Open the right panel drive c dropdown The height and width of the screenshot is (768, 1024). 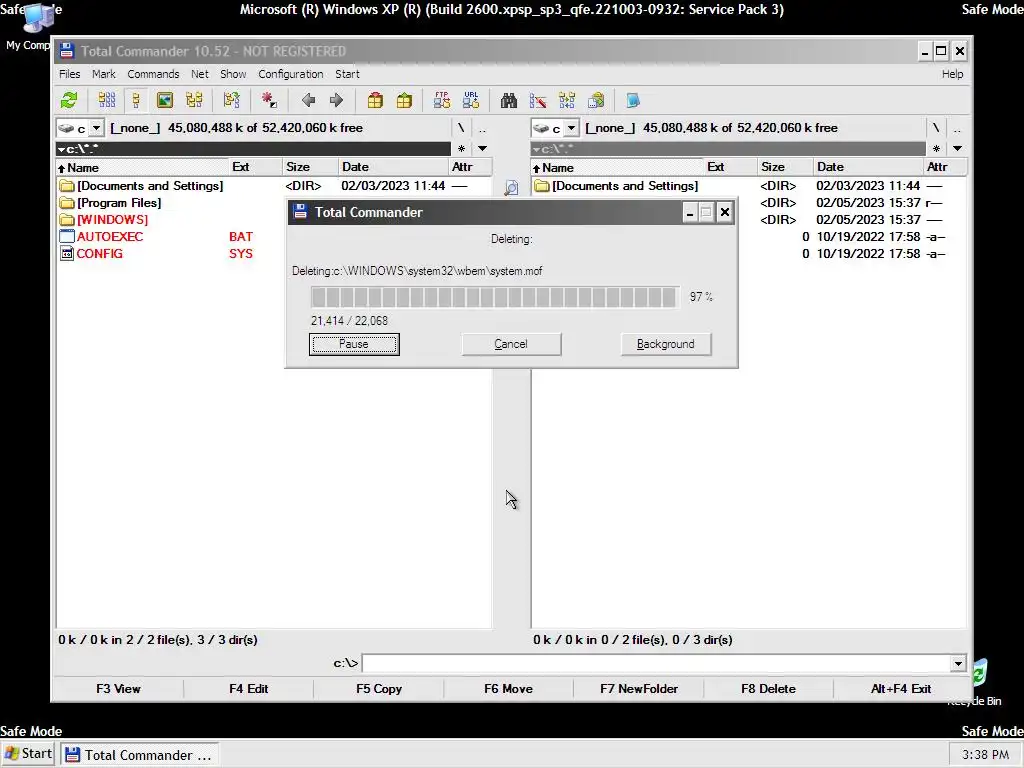coord(571,128)
